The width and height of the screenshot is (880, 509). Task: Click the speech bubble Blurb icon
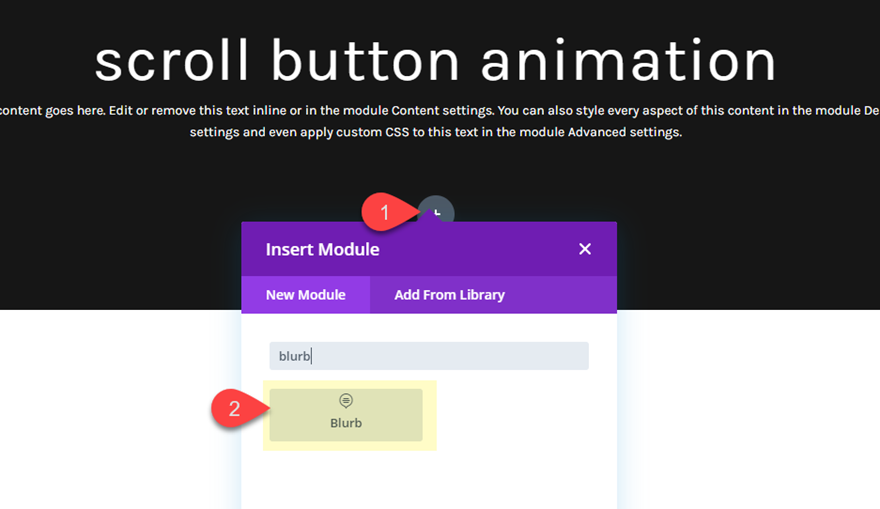[346, 401]
